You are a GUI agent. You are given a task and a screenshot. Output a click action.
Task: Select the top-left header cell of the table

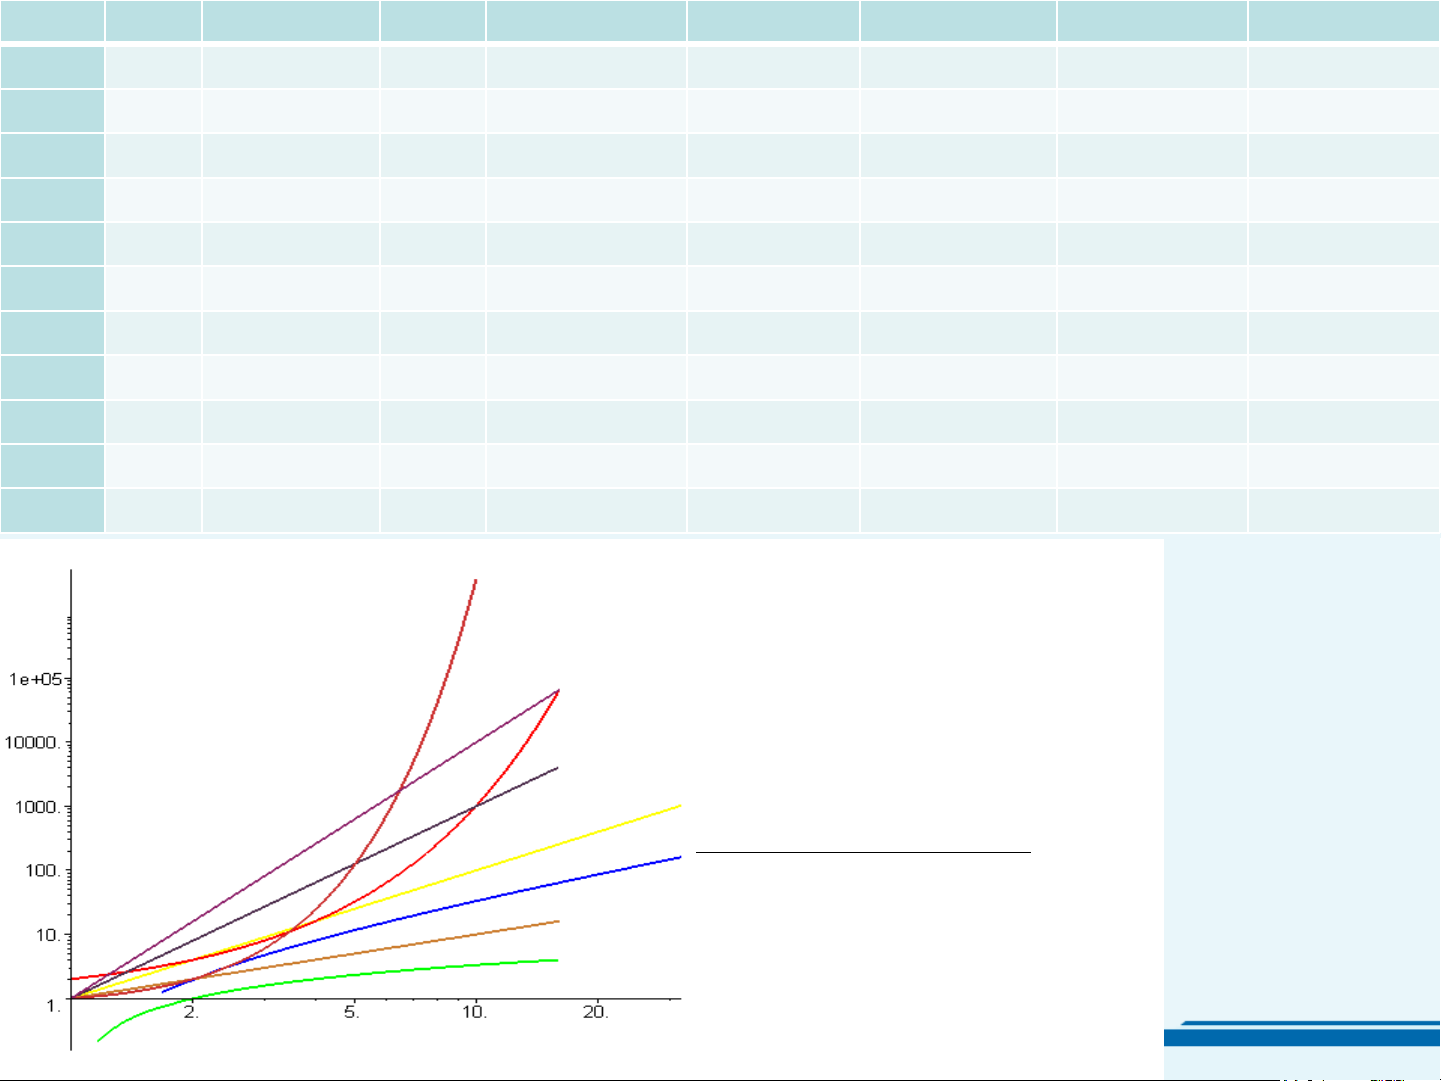52,20
